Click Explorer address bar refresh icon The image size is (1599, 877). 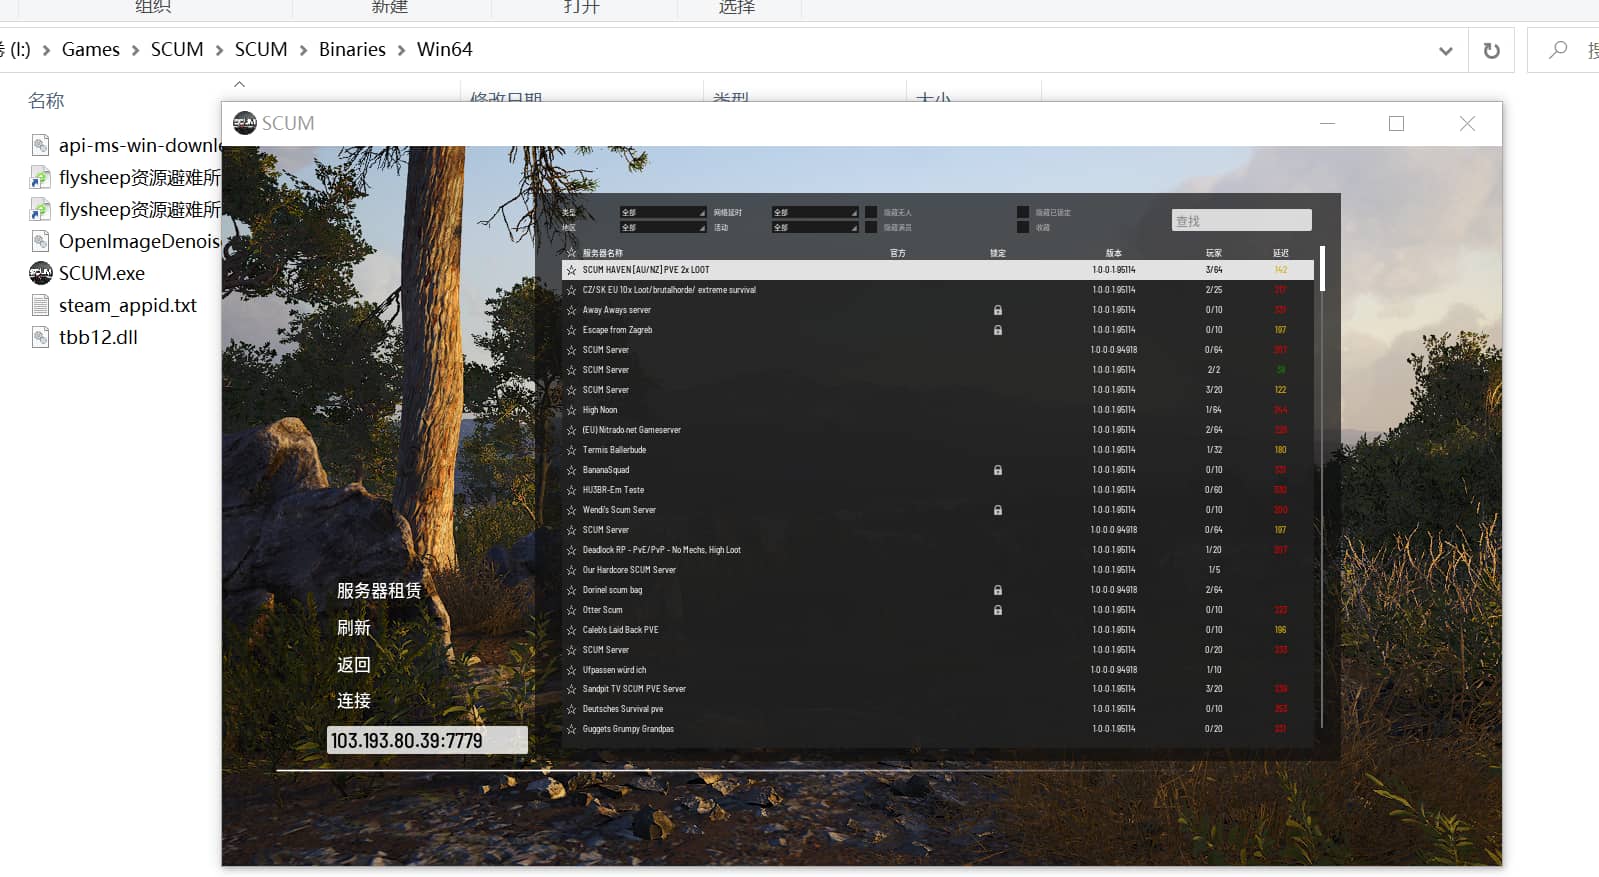1491,50
